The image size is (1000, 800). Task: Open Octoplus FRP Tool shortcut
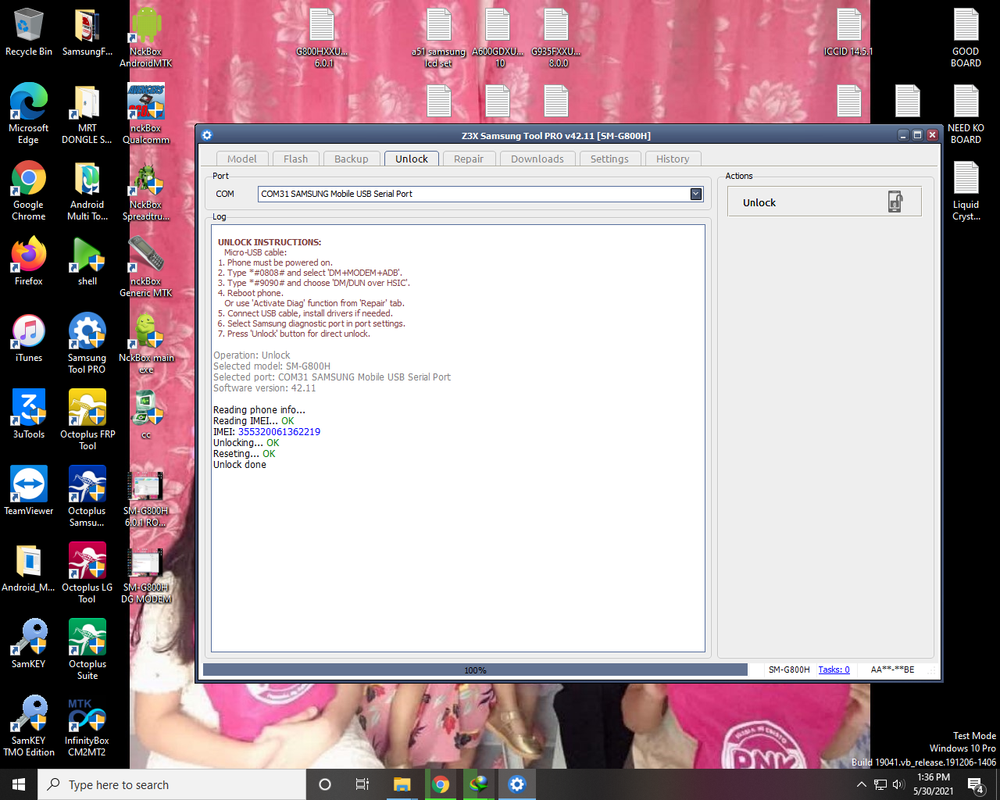pos(87,420)
